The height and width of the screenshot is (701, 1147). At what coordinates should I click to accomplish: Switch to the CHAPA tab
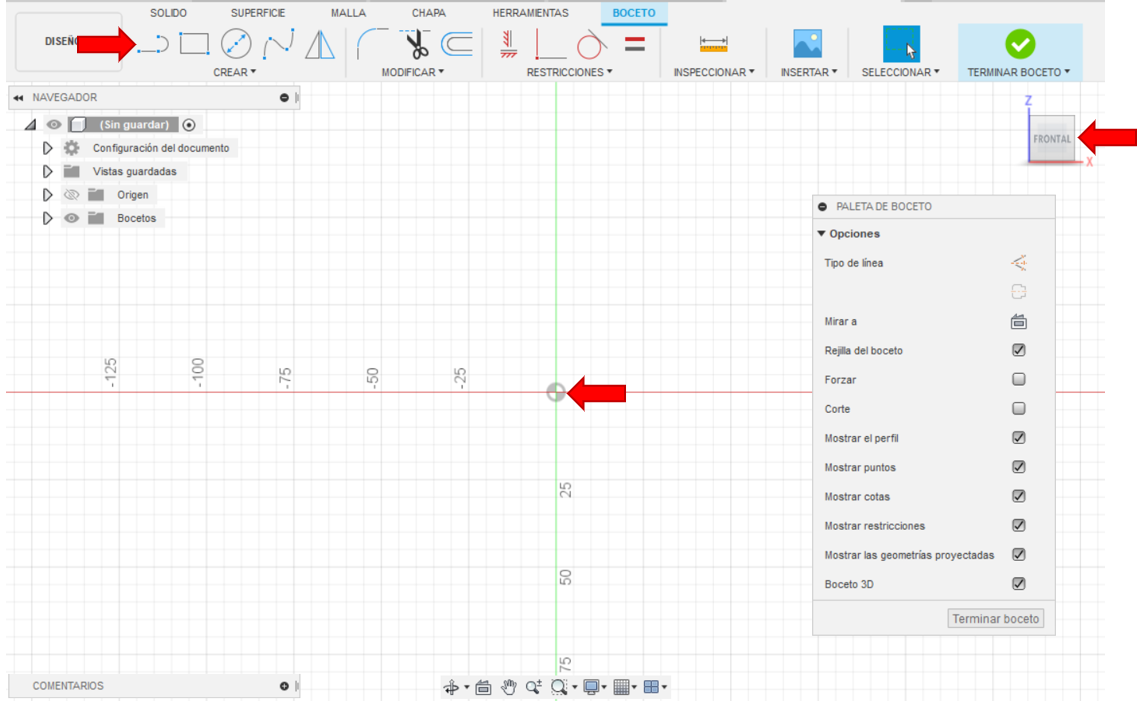coord(429,13)
